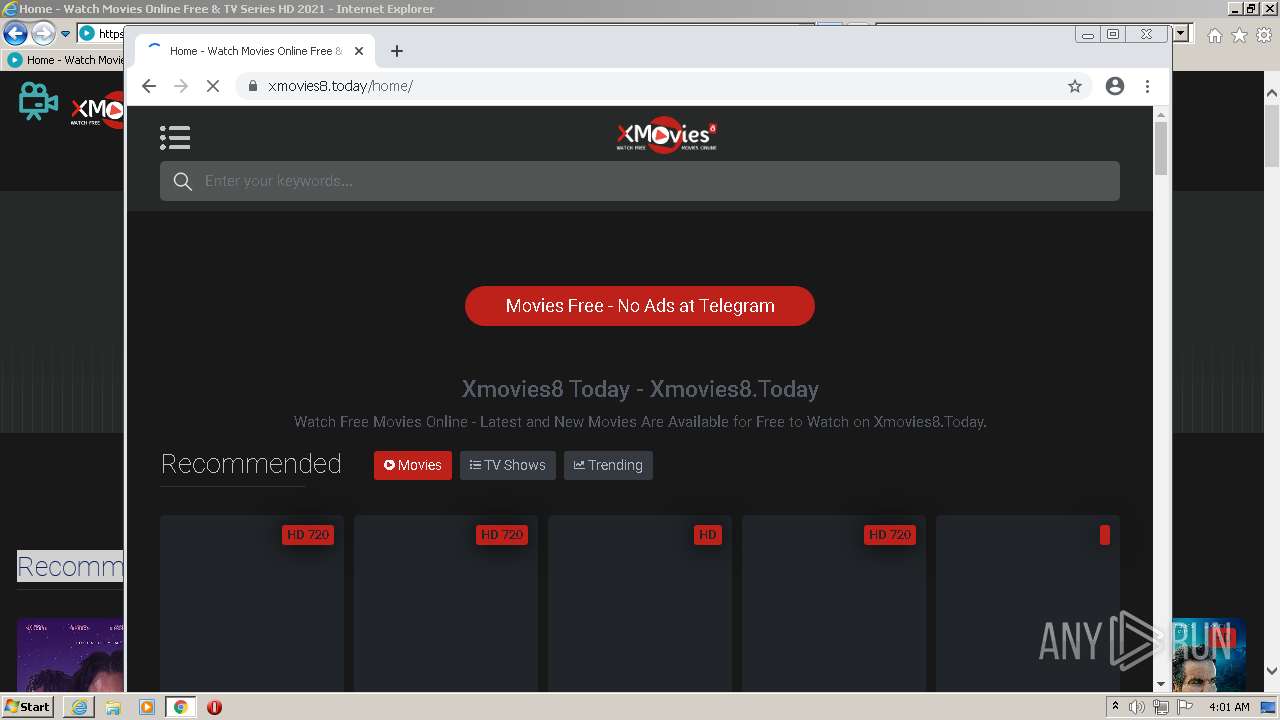Open Internet Explorer address bar dropdown arrow
1280x720 pixels.
(x=1181, y=33)
